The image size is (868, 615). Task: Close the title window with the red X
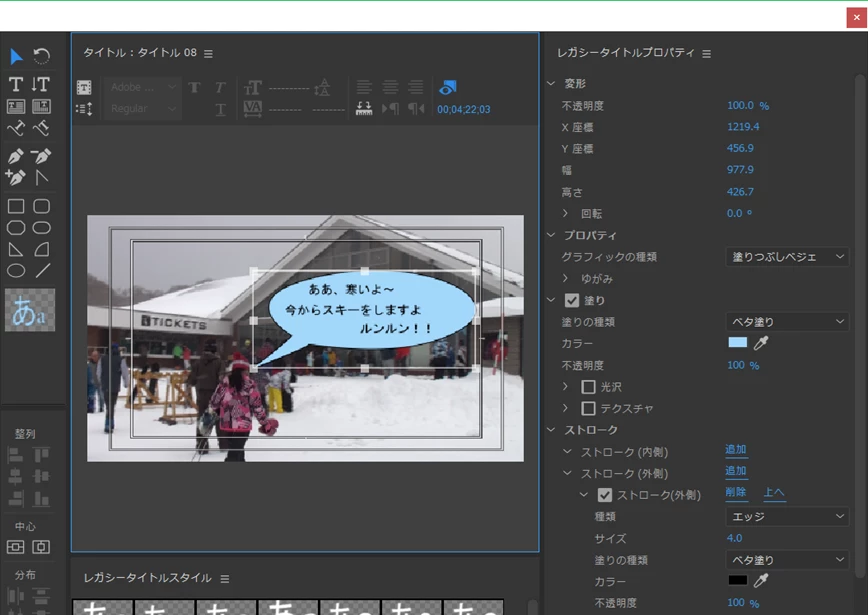856,17
